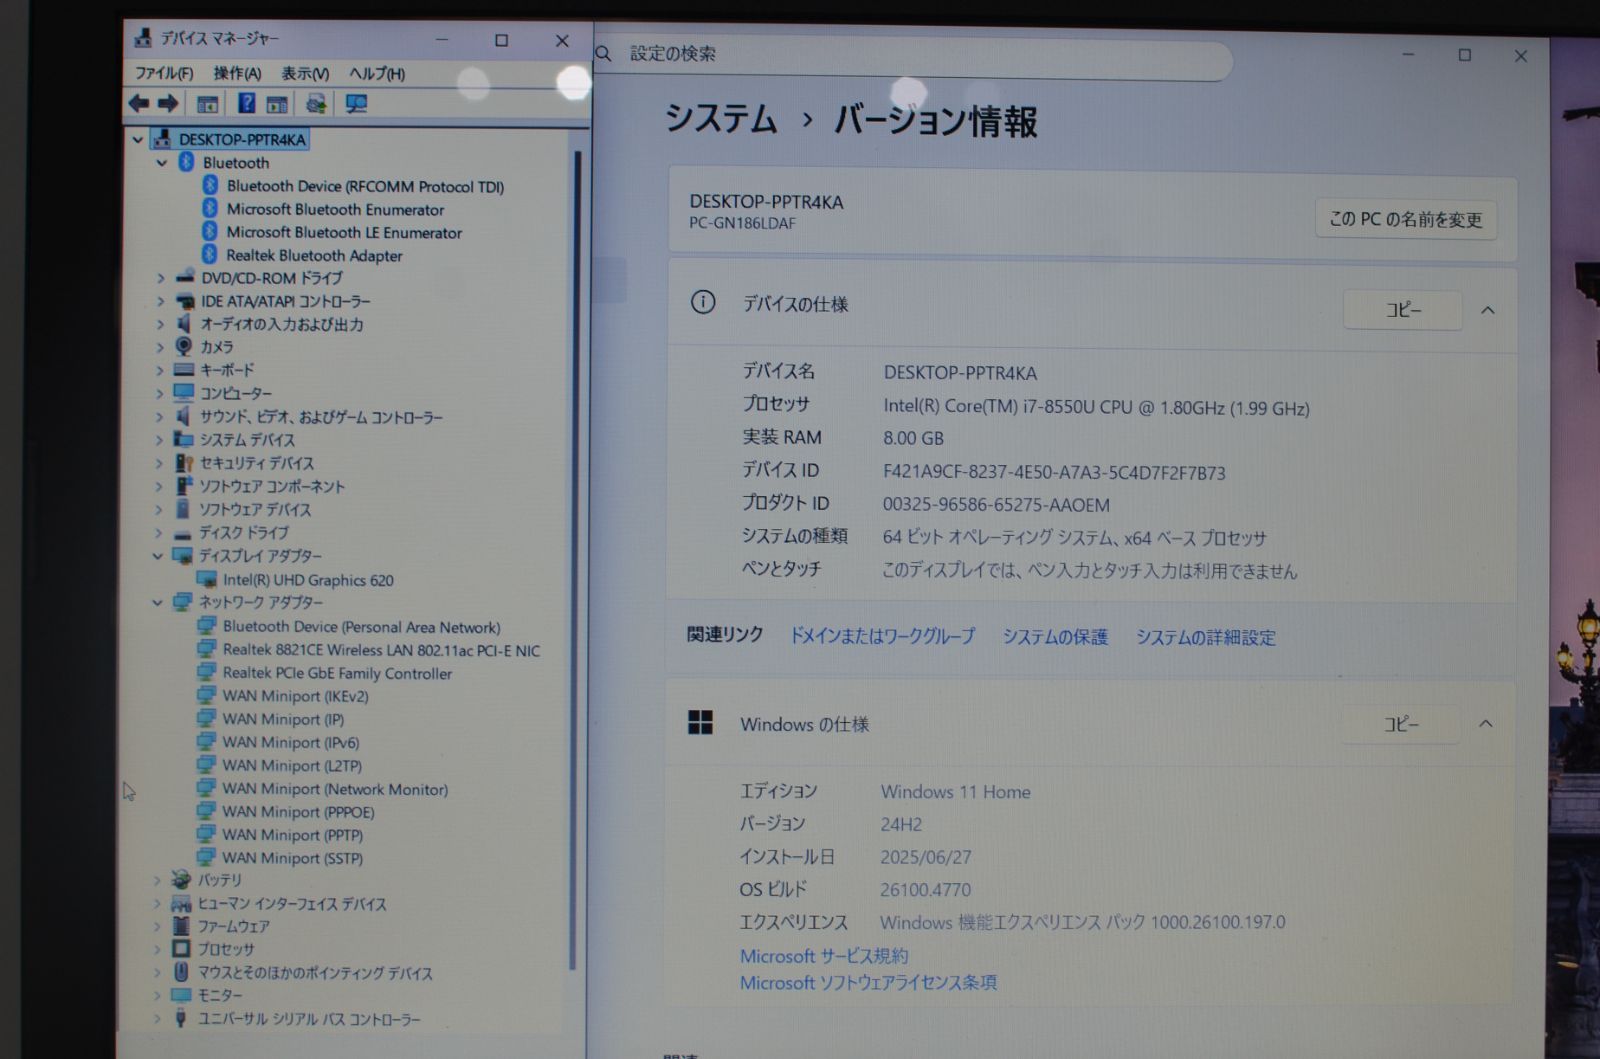Collapse ネットワーク アダプター category
This screenshot has width=1600, height=1059.
(x=157, y=603)
